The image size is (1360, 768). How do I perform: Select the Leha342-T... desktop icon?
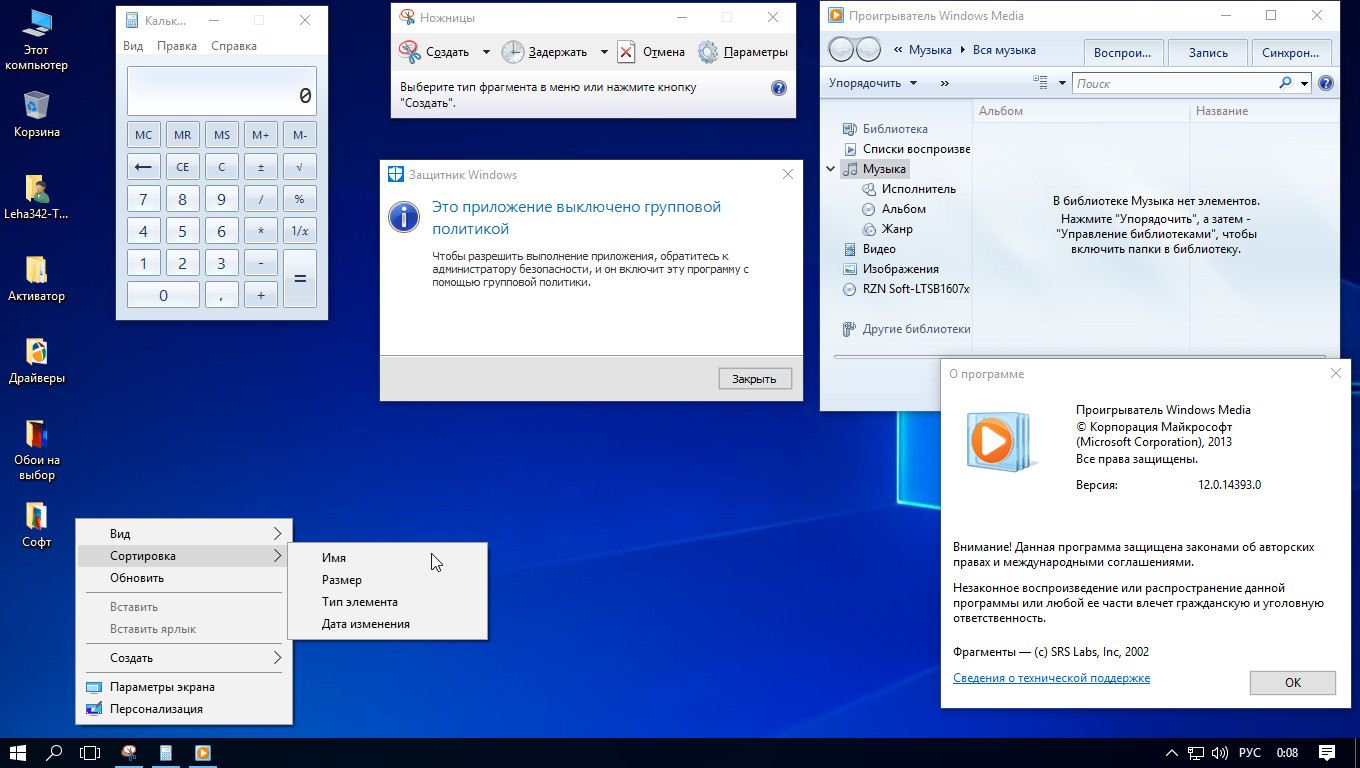(x=37, y=196)
